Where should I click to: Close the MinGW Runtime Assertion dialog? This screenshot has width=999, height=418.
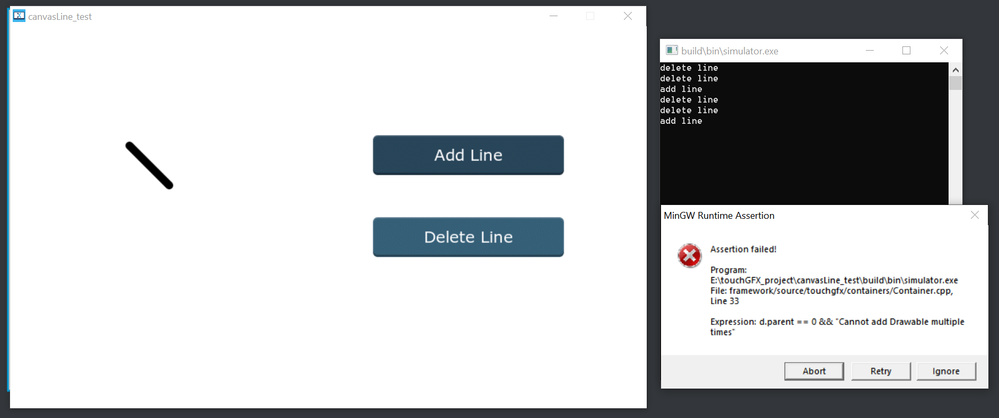click(x=975, y=215)
